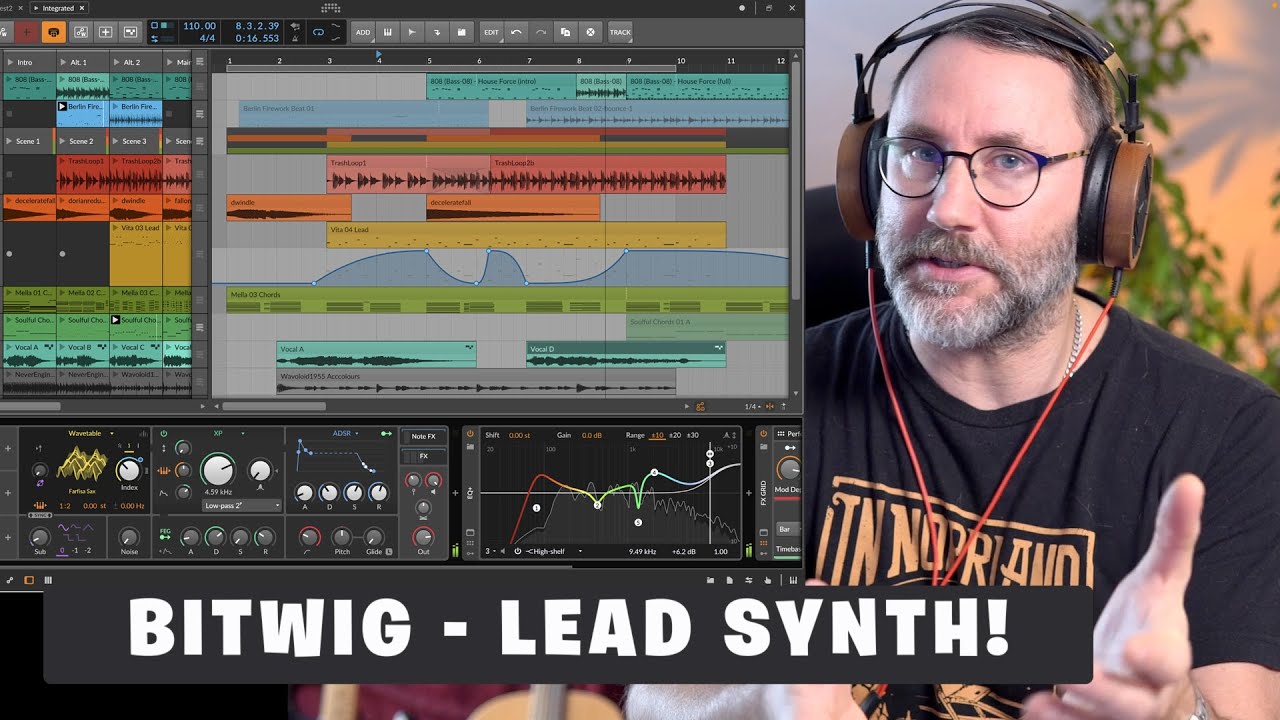Click the large filter cutoff knob 4.59 kHz
Screen dimensions: 1280x720
(x=218, y=470)
